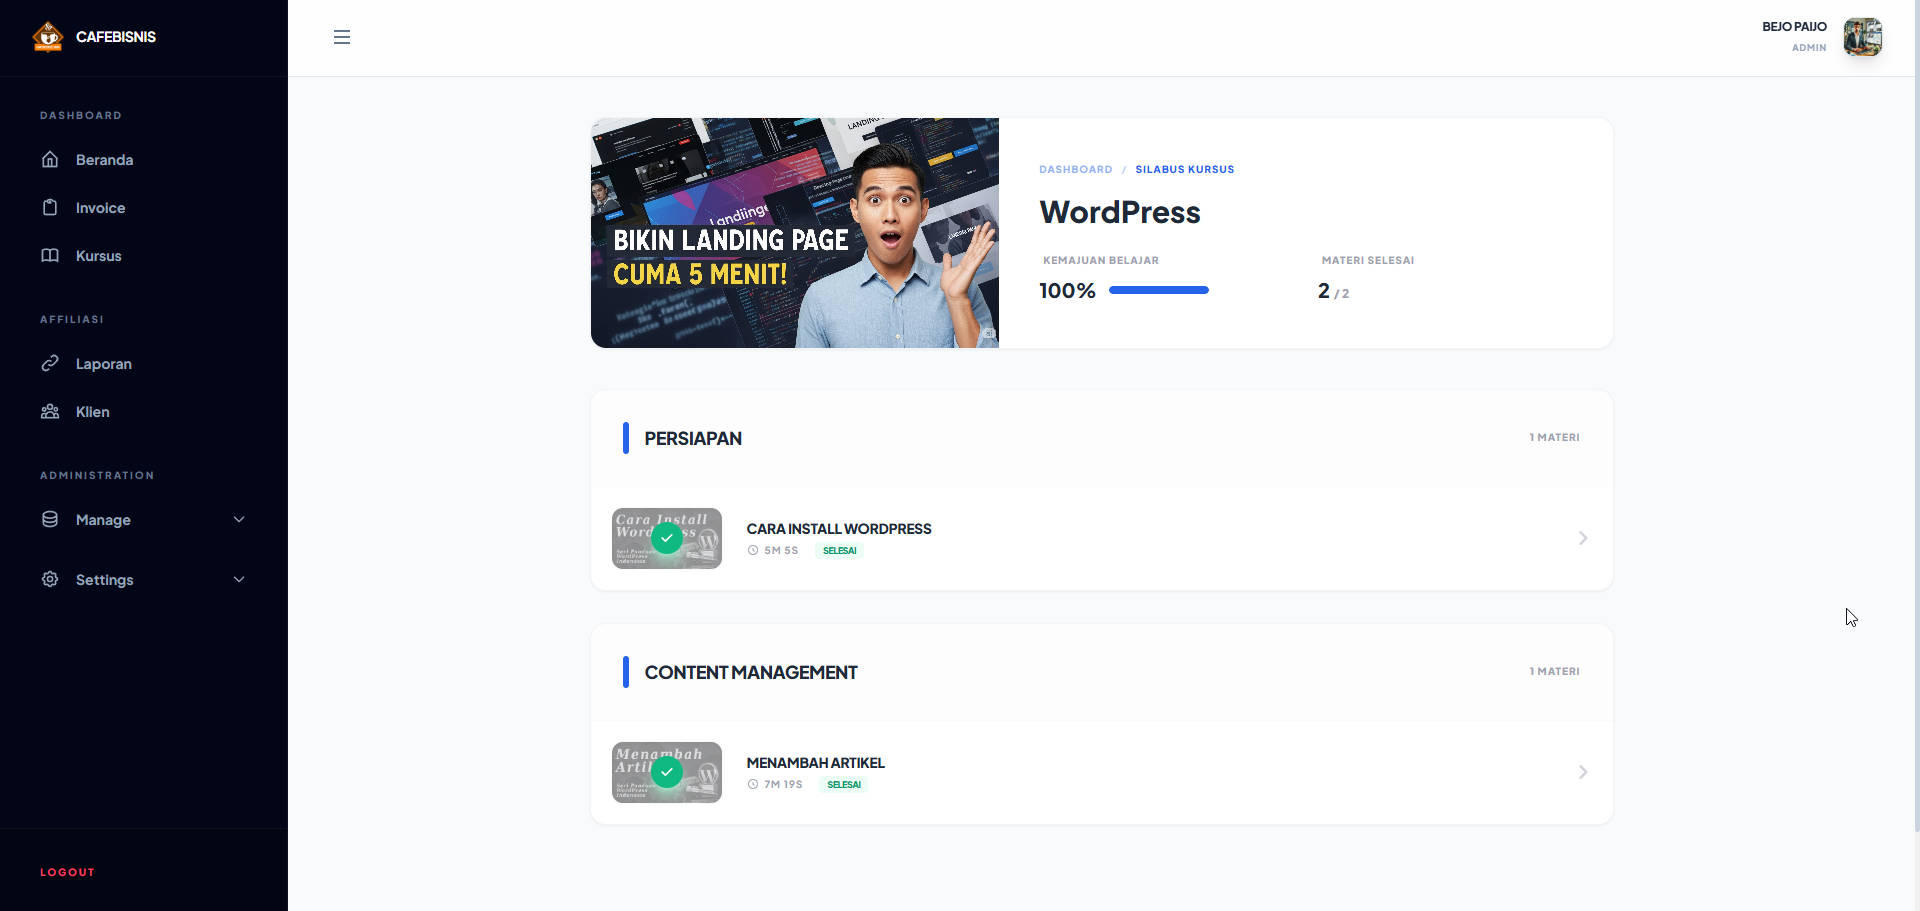Click the Dashboard breadcrumb link

coord(1075,170)
